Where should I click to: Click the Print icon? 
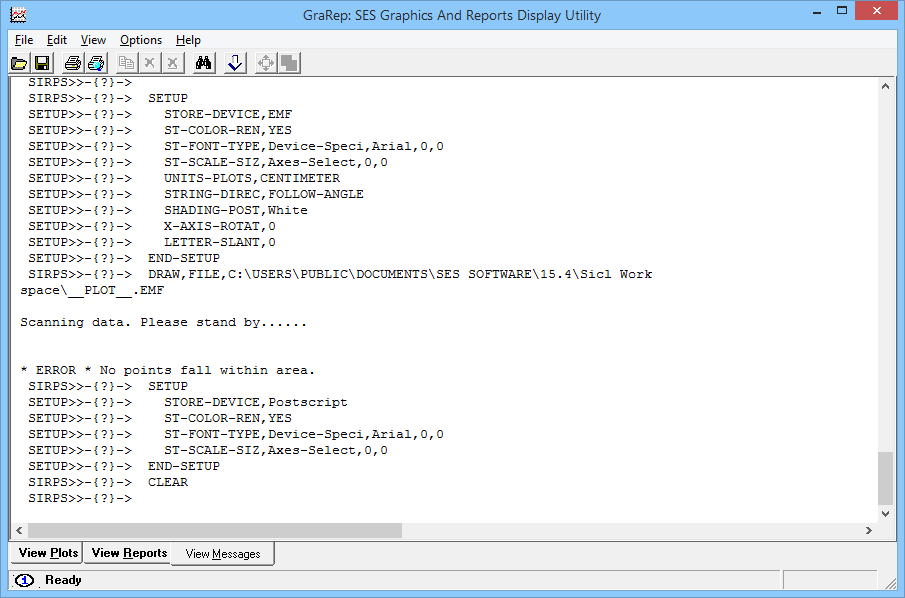[x=73, y=63]
